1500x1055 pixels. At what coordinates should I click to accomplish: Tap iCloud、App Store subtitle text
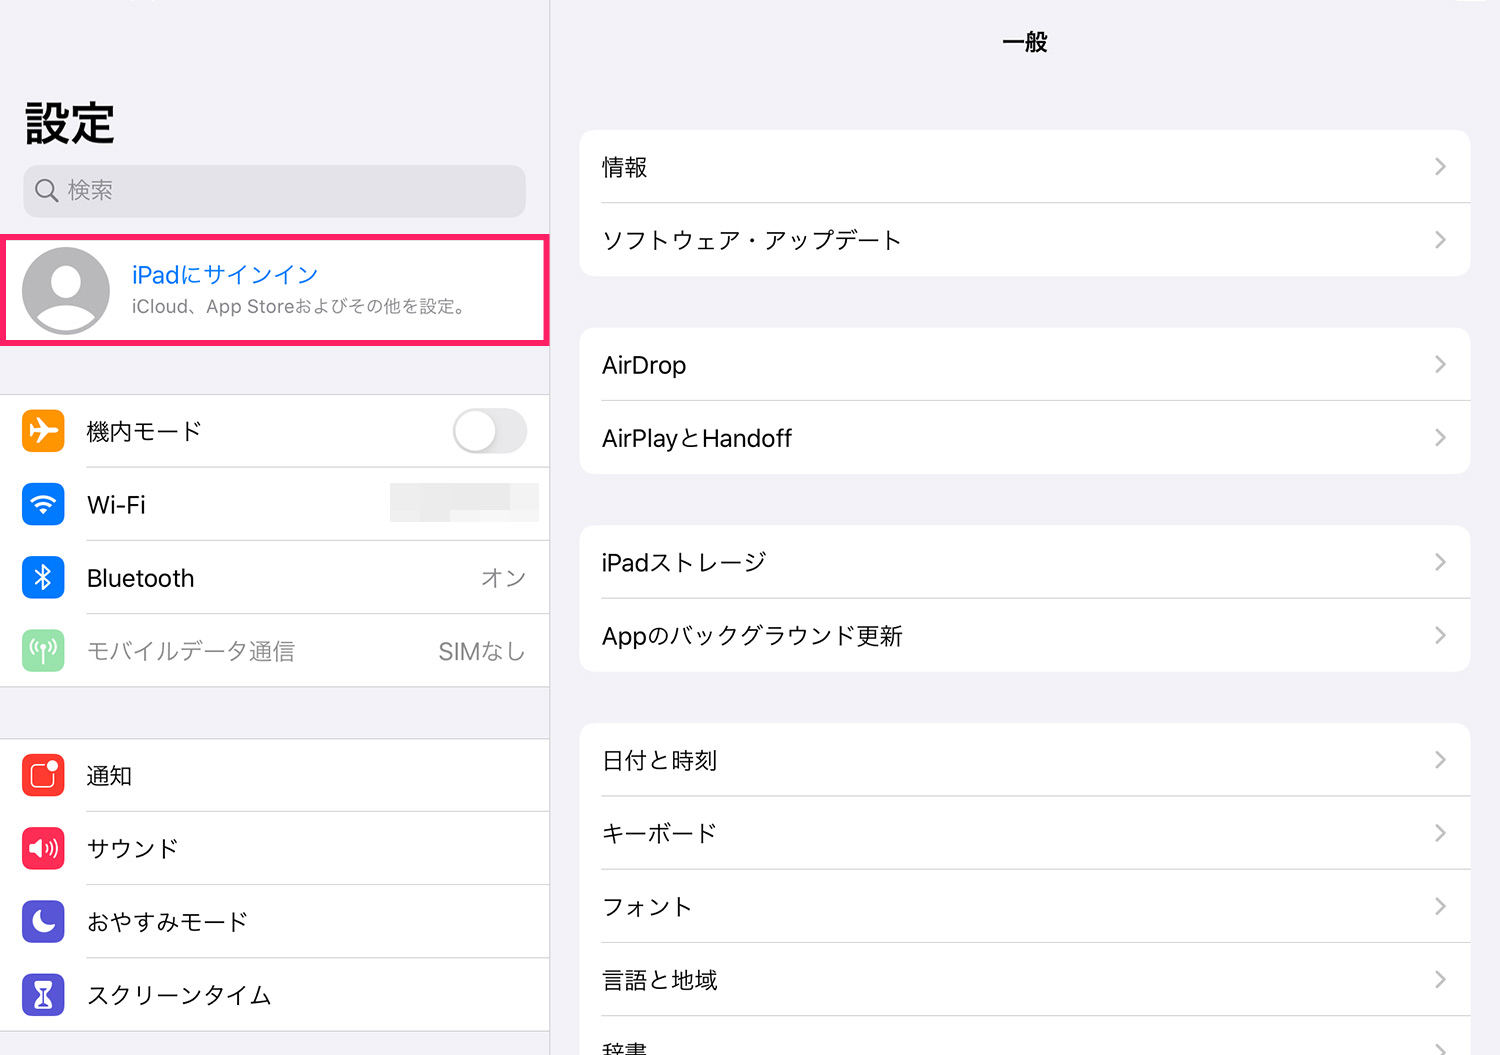pos(300,307)
